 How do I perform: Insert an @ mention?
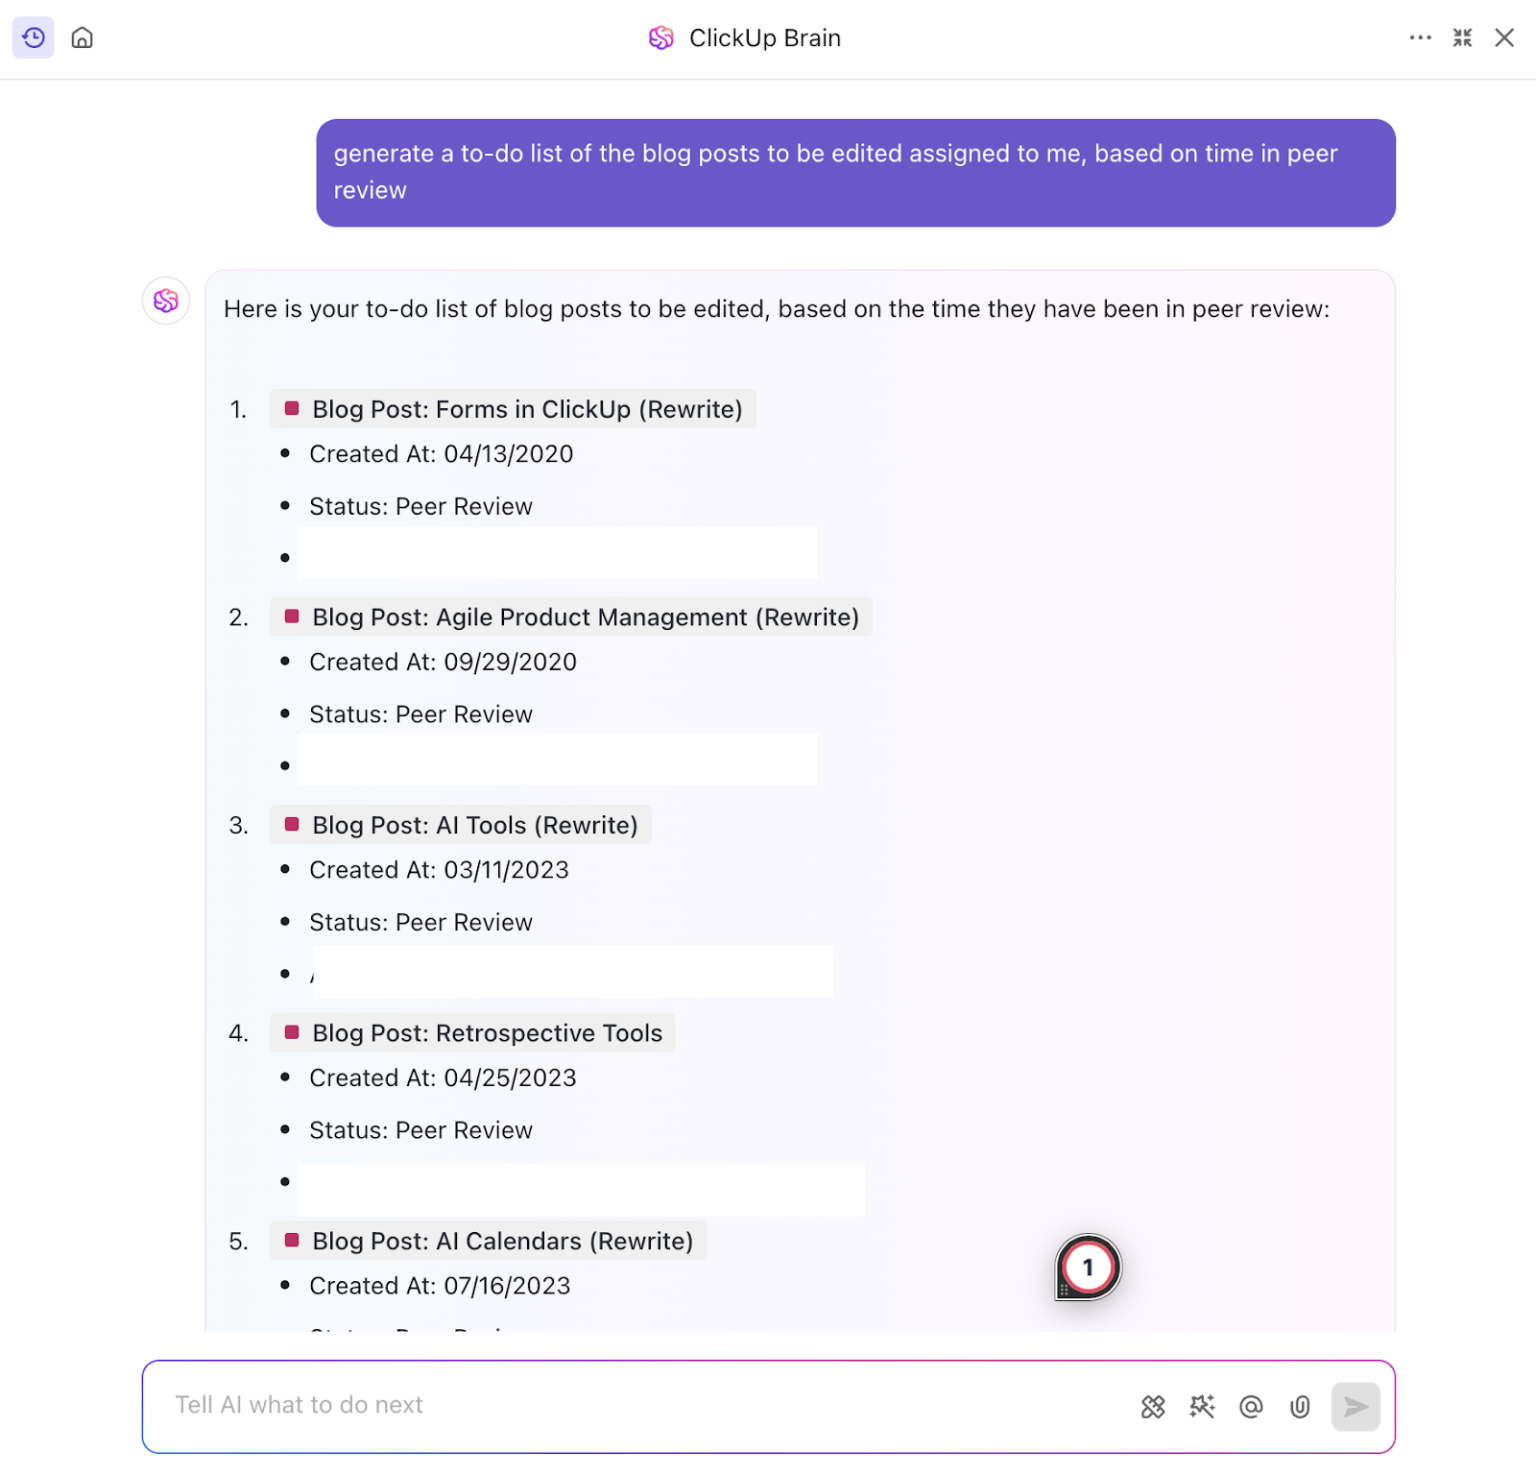1251,1406
